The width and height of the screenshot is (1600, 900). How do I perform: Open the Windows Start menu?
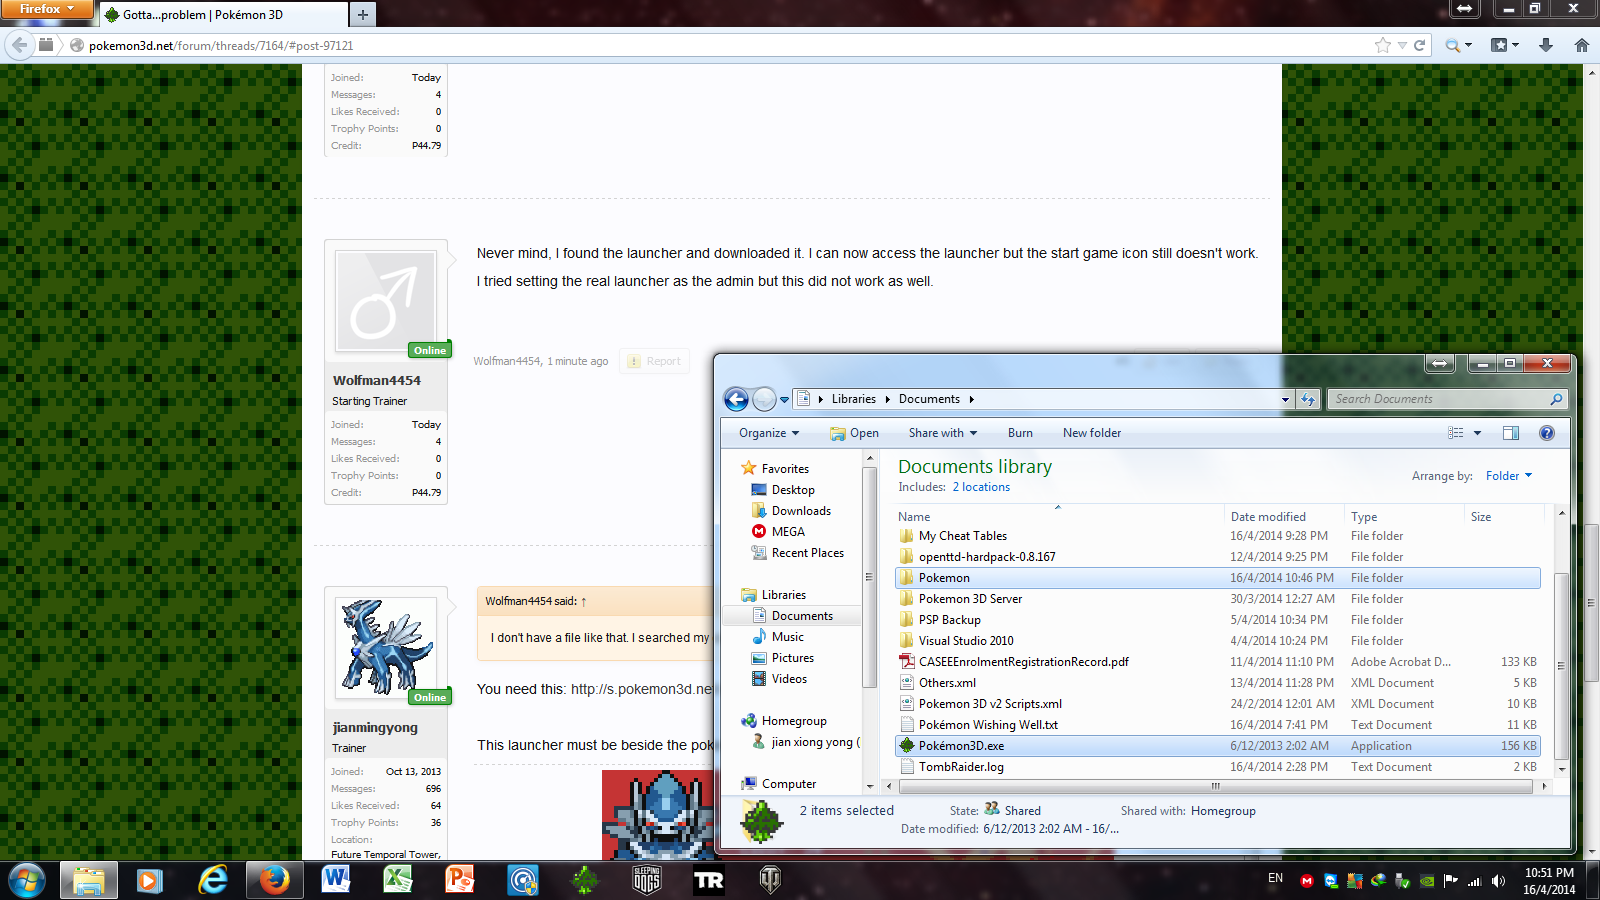click(x=27, y=880)
